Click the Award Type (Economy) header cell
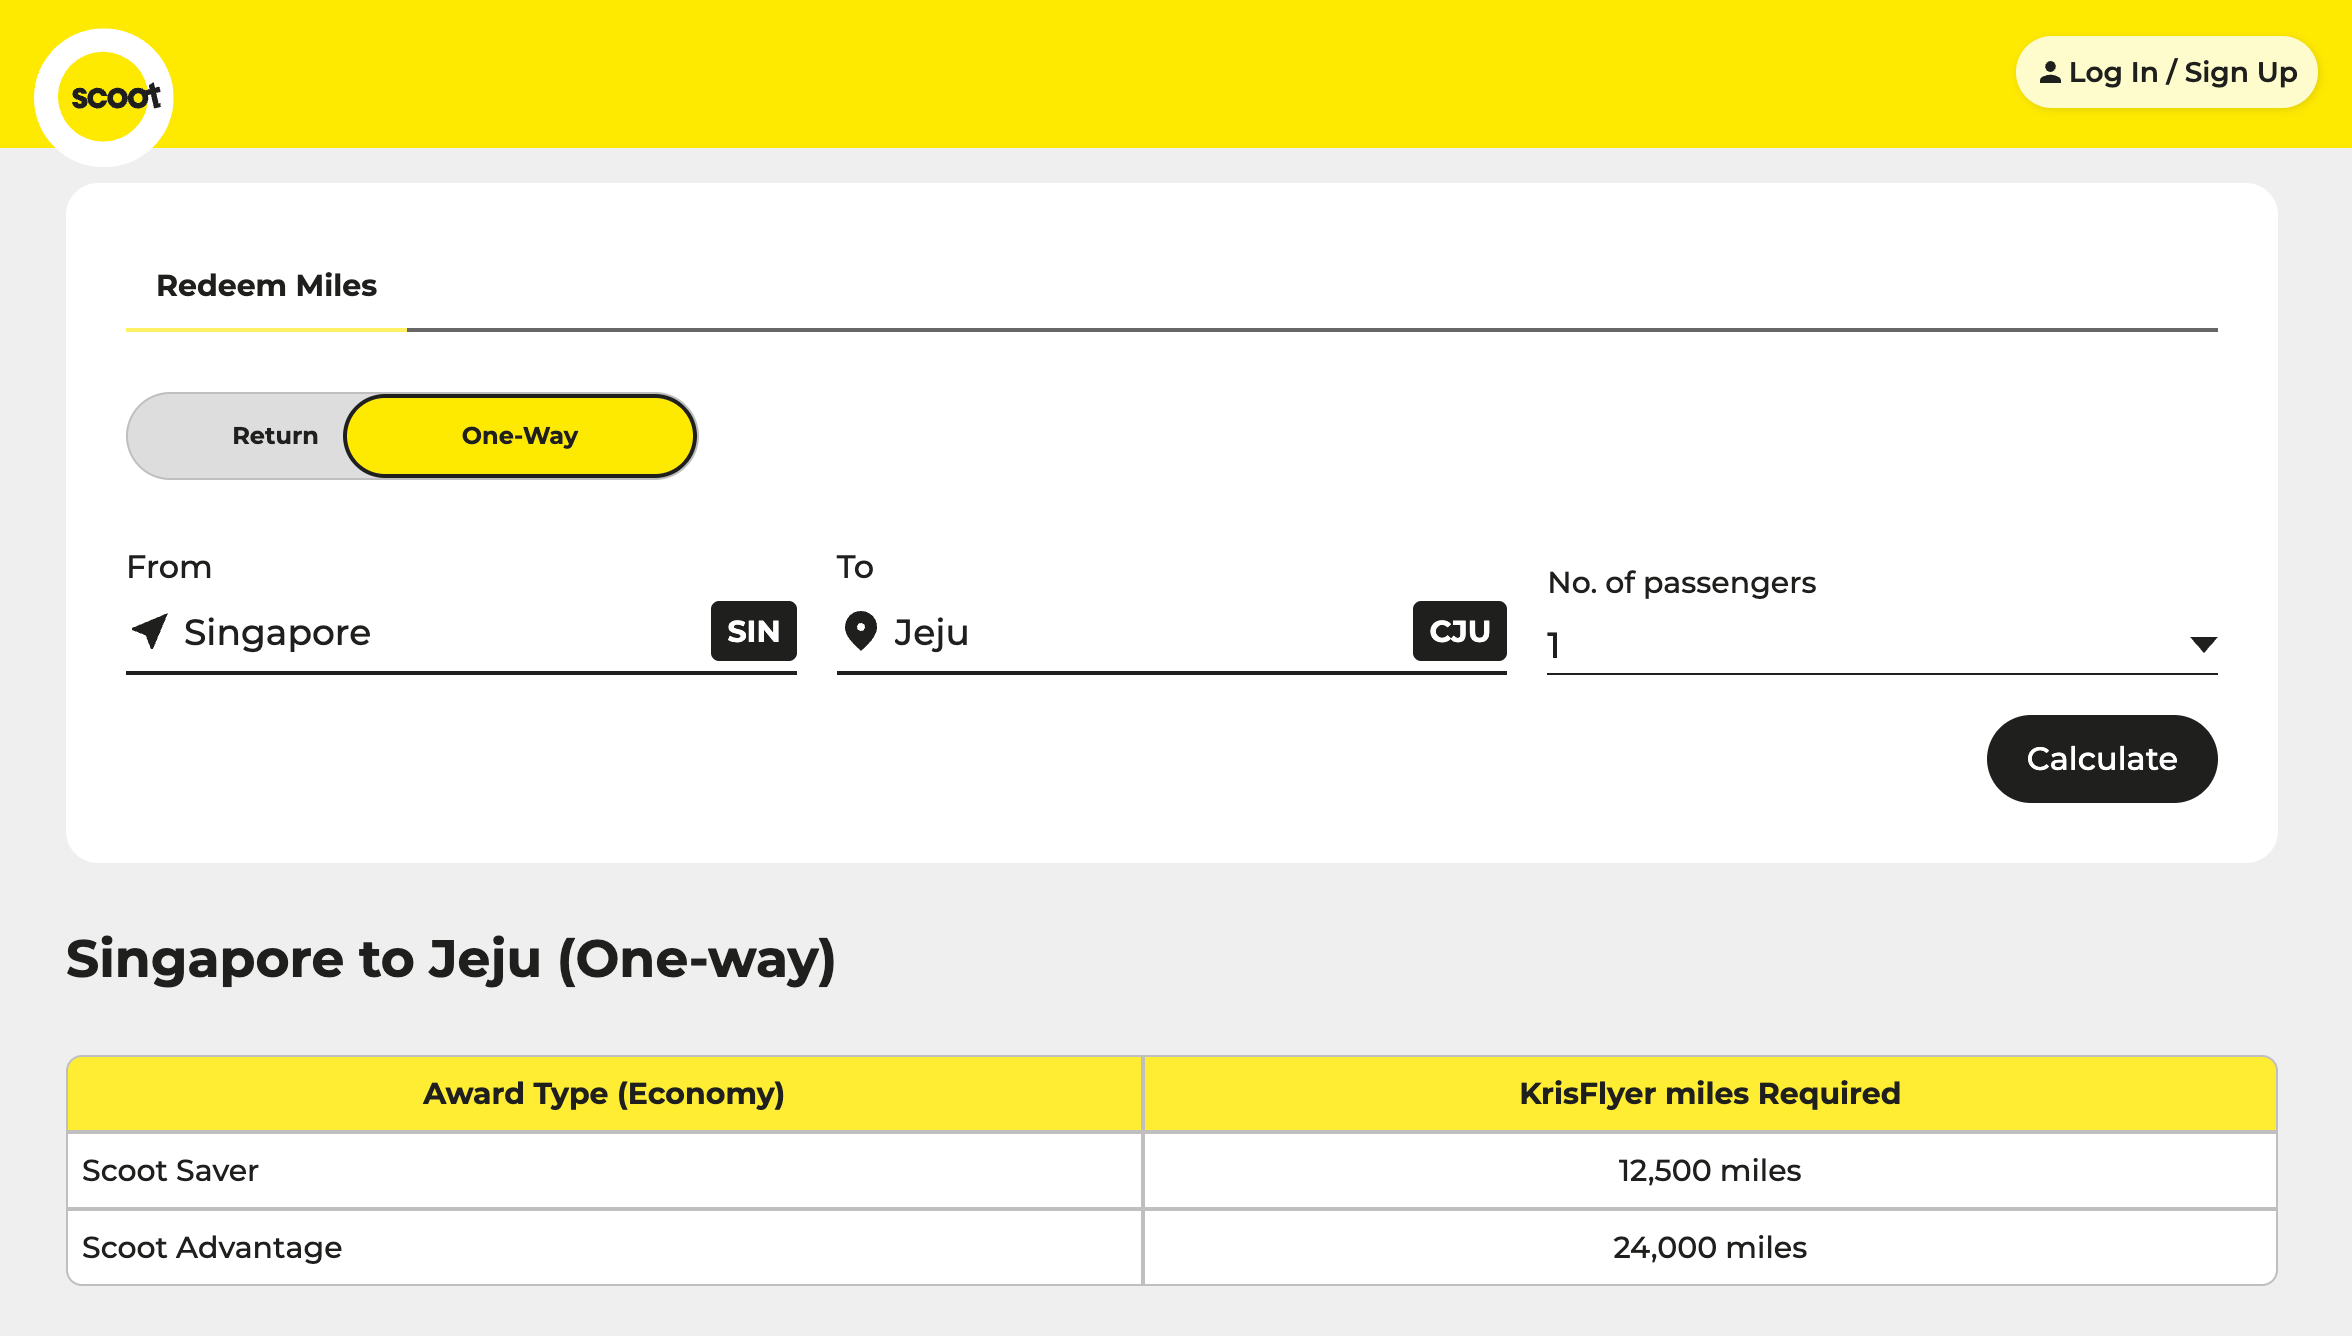2352x1336 pixels. tap(603, 1093)
